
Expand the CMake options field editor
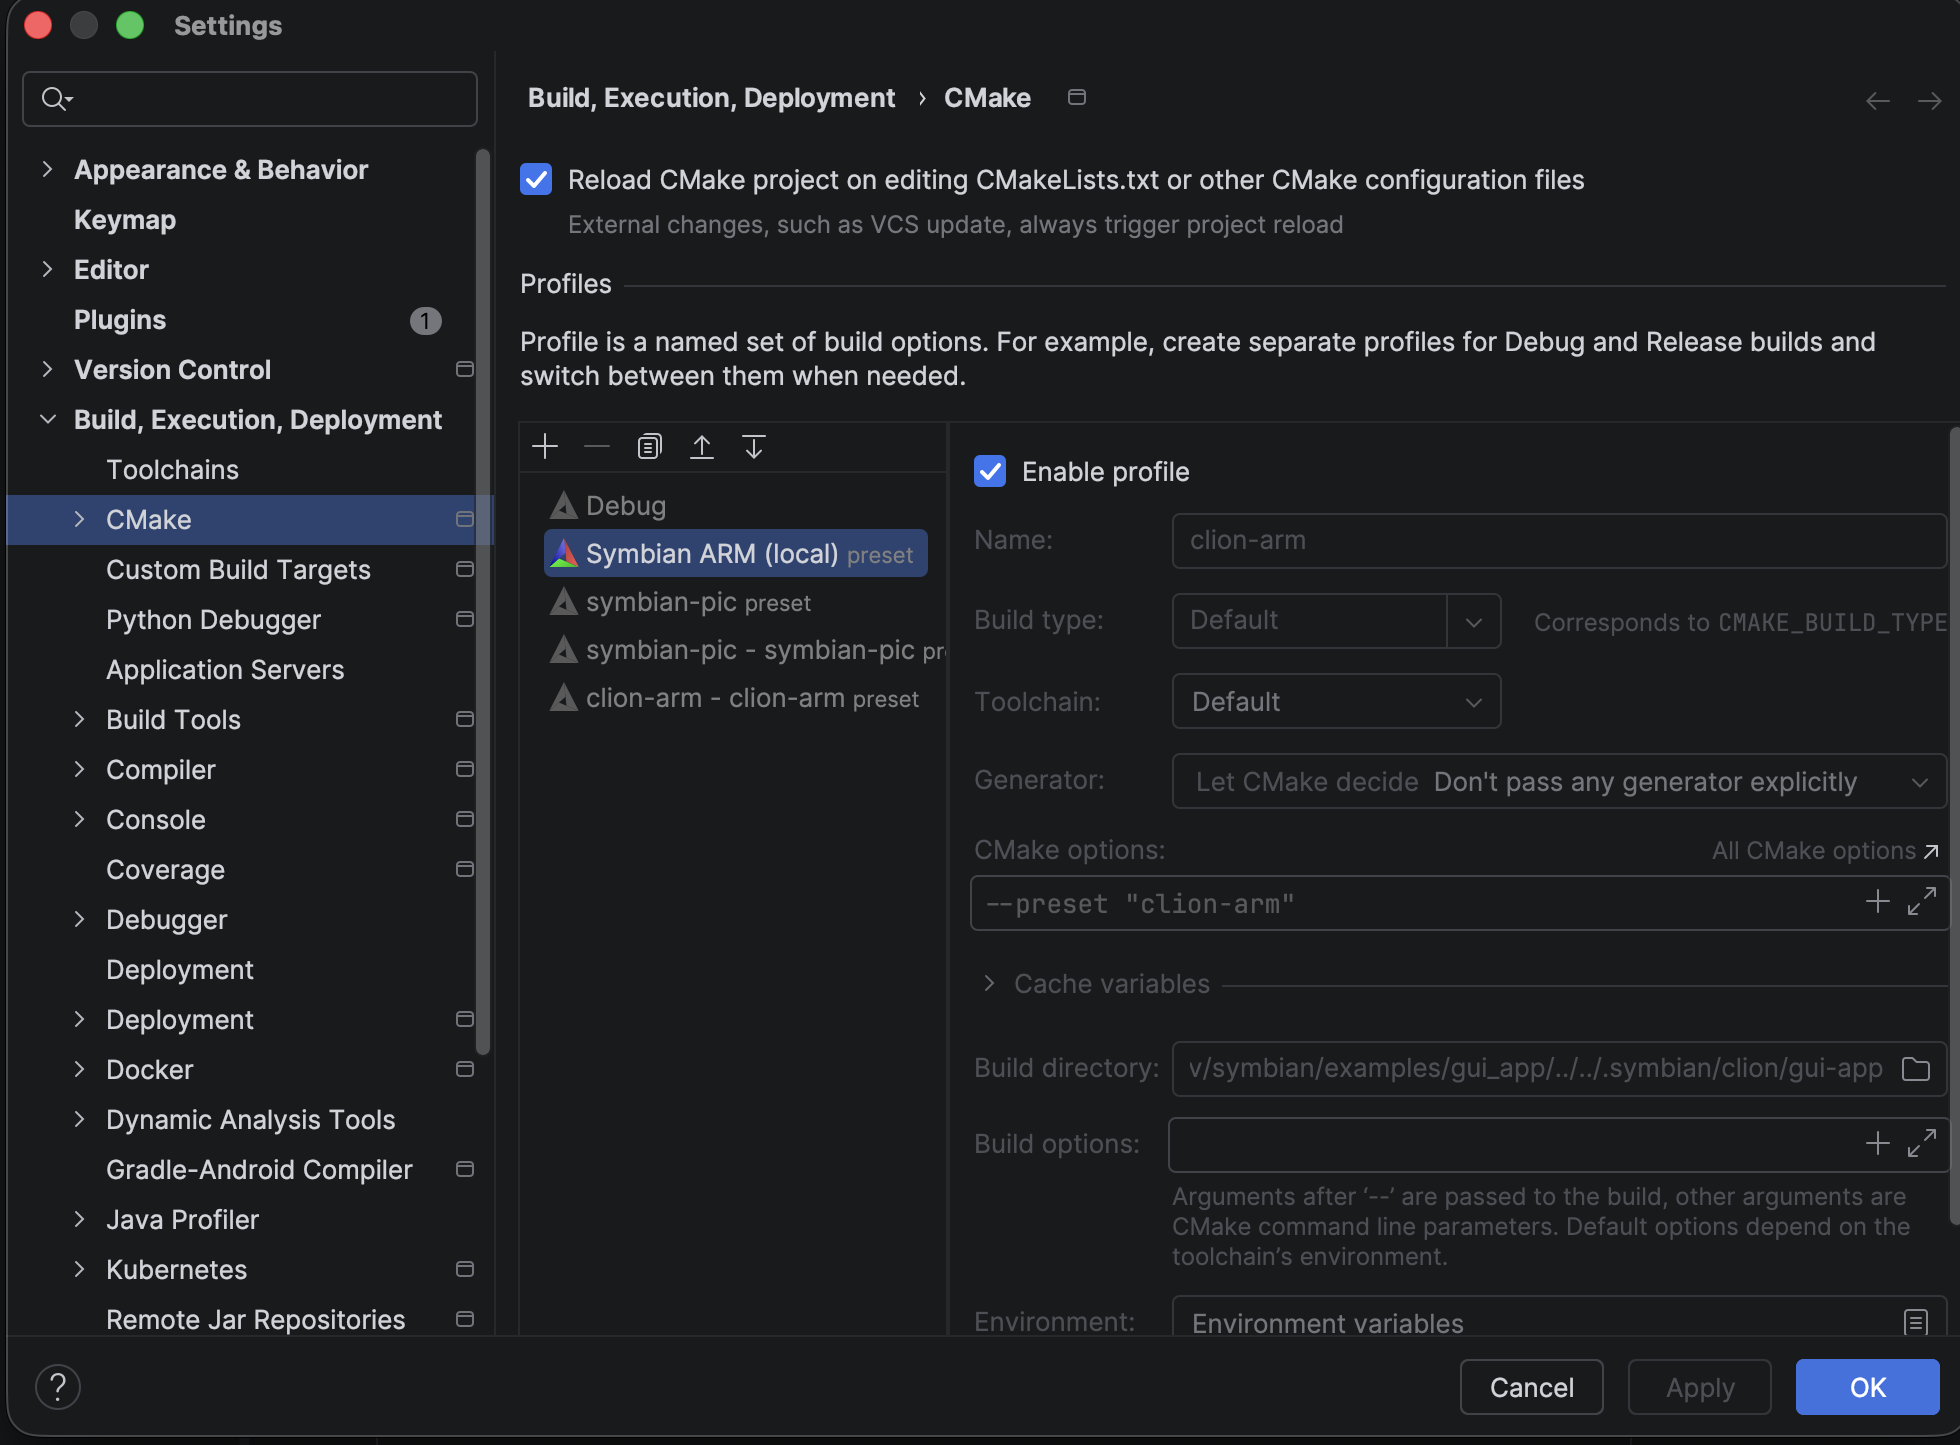[1921, 902]
